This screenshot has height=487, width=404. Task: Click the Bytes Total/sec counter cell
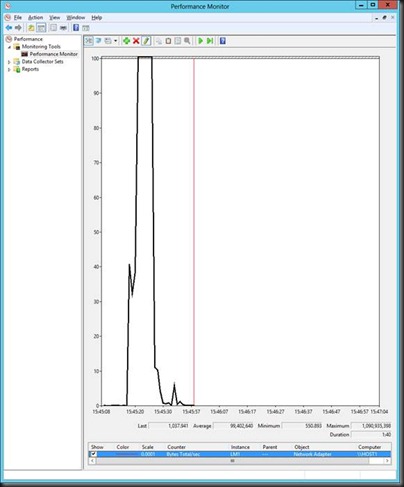183,454
